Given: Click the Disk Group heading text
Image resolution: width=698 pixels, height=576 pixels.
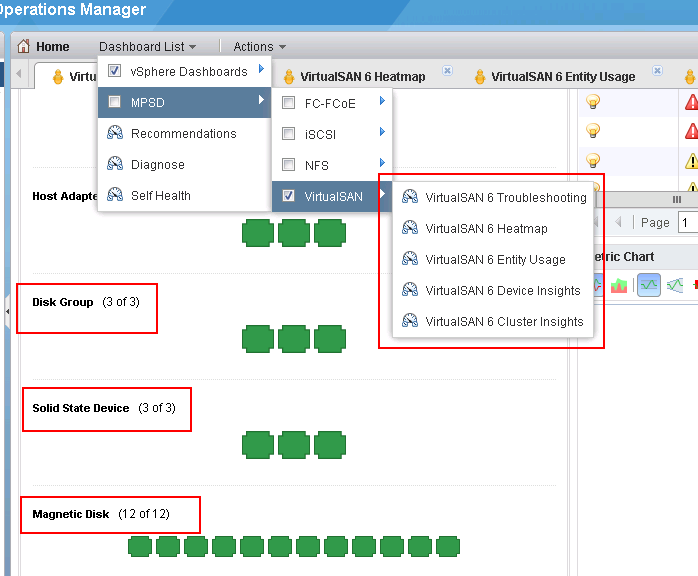Looking at the screenshot, I should tap(63, 302).
